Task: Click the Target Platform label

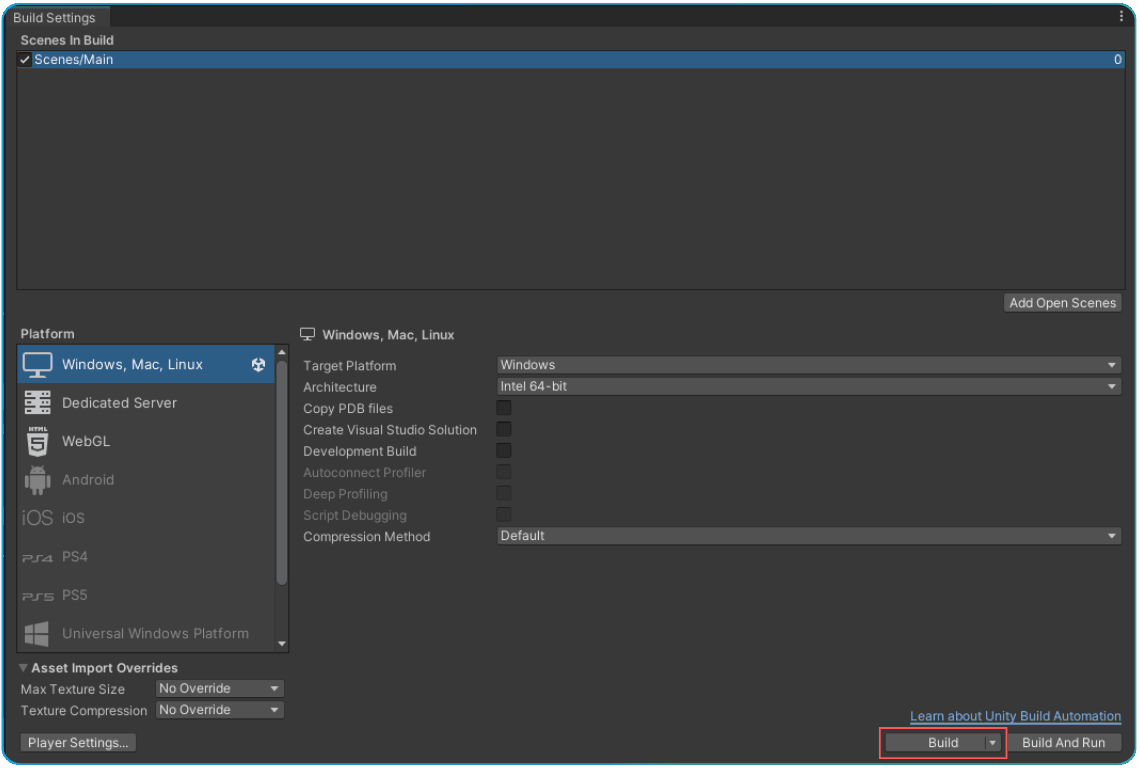Action: click(350, 366)
